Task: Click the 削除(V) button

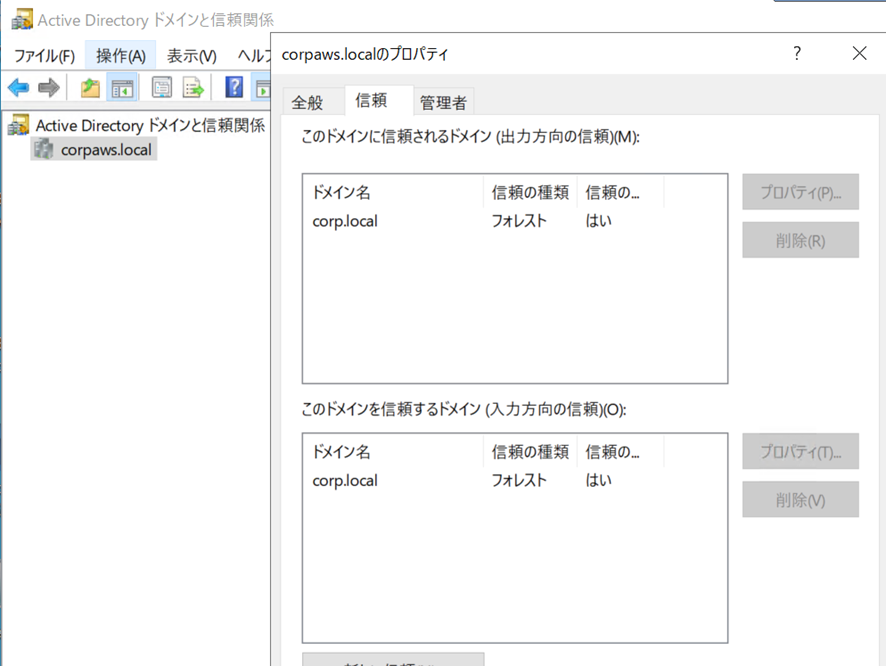Action: click(800, 499)
